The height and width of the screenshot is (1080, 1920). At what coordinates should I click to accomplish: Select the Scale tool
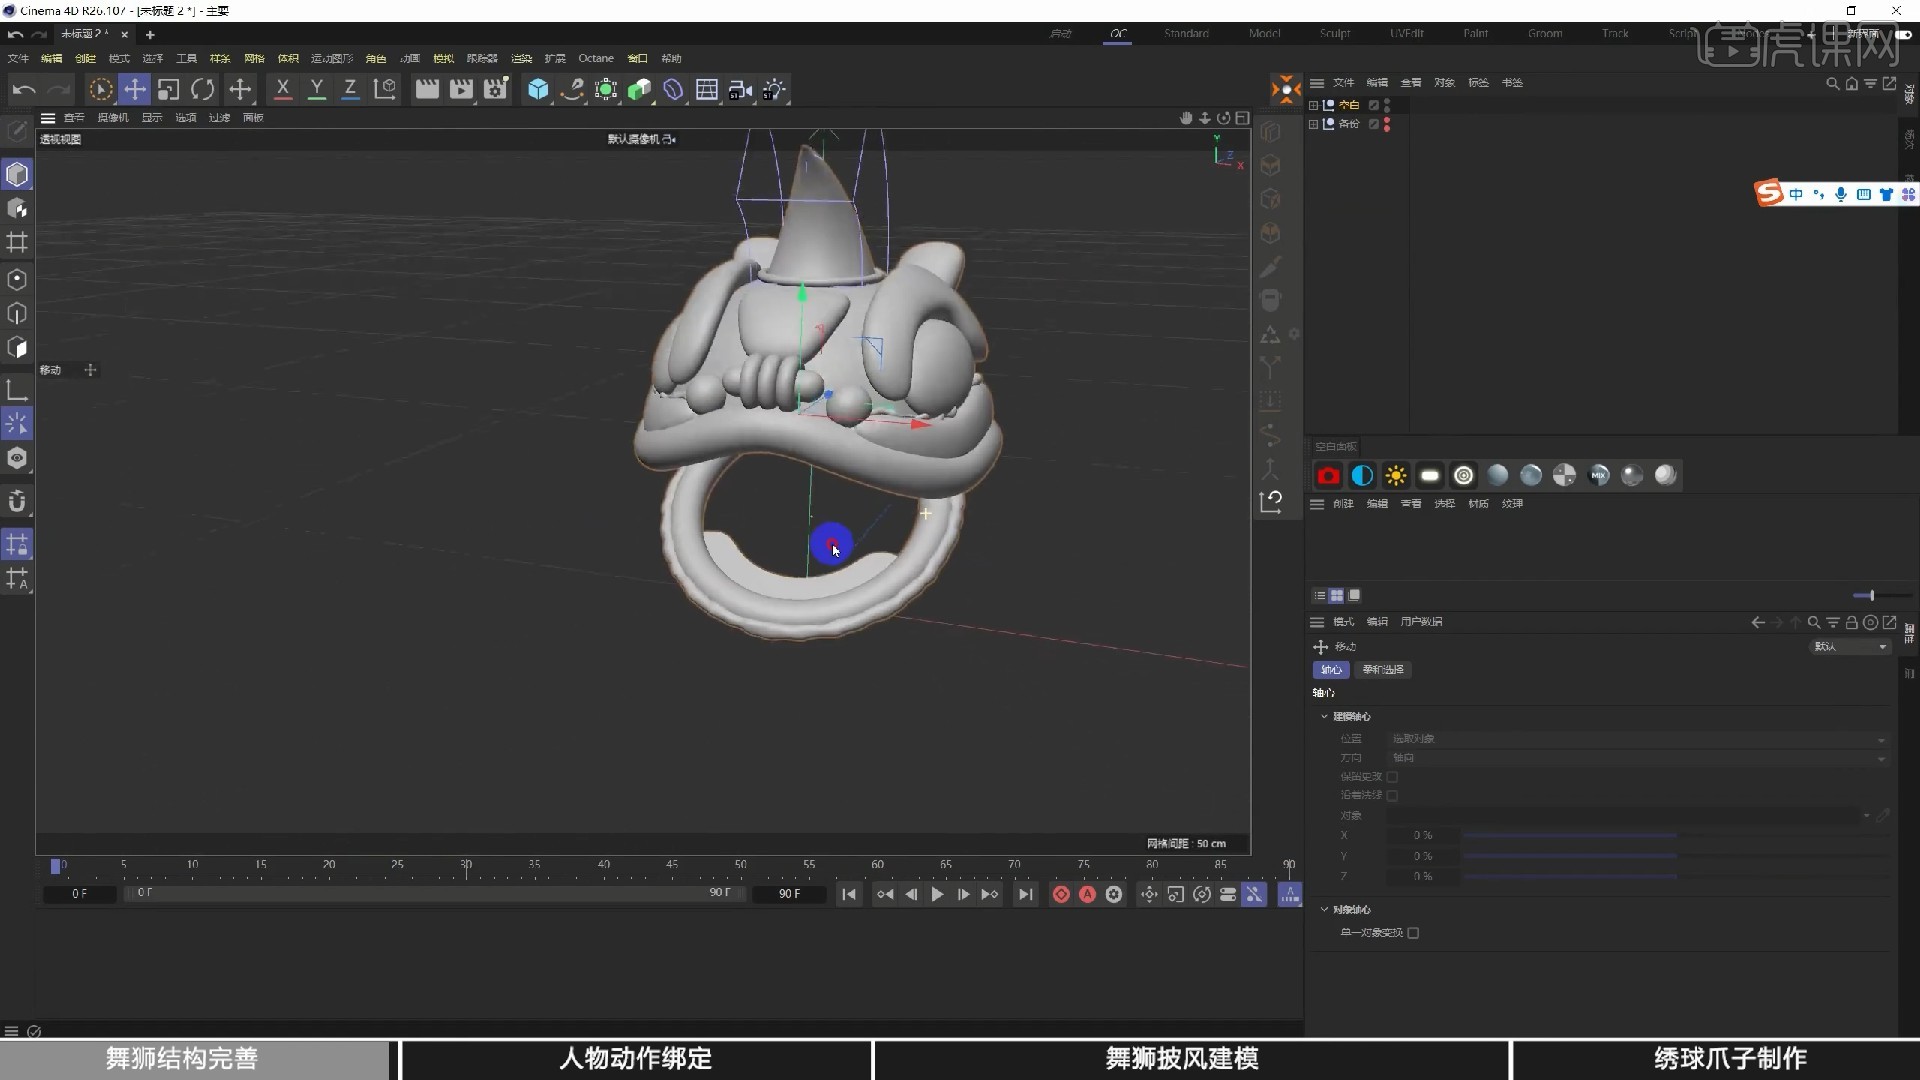168,90
